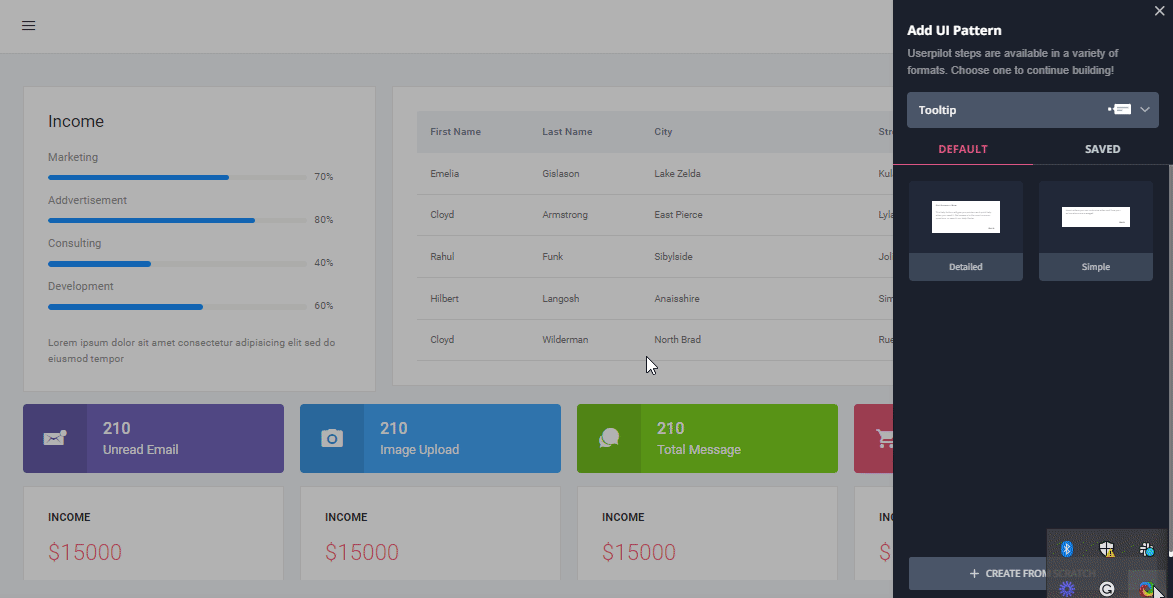Click the multicolored circular tray icon
The image size is (1173, 598).
coord(1146,589)
